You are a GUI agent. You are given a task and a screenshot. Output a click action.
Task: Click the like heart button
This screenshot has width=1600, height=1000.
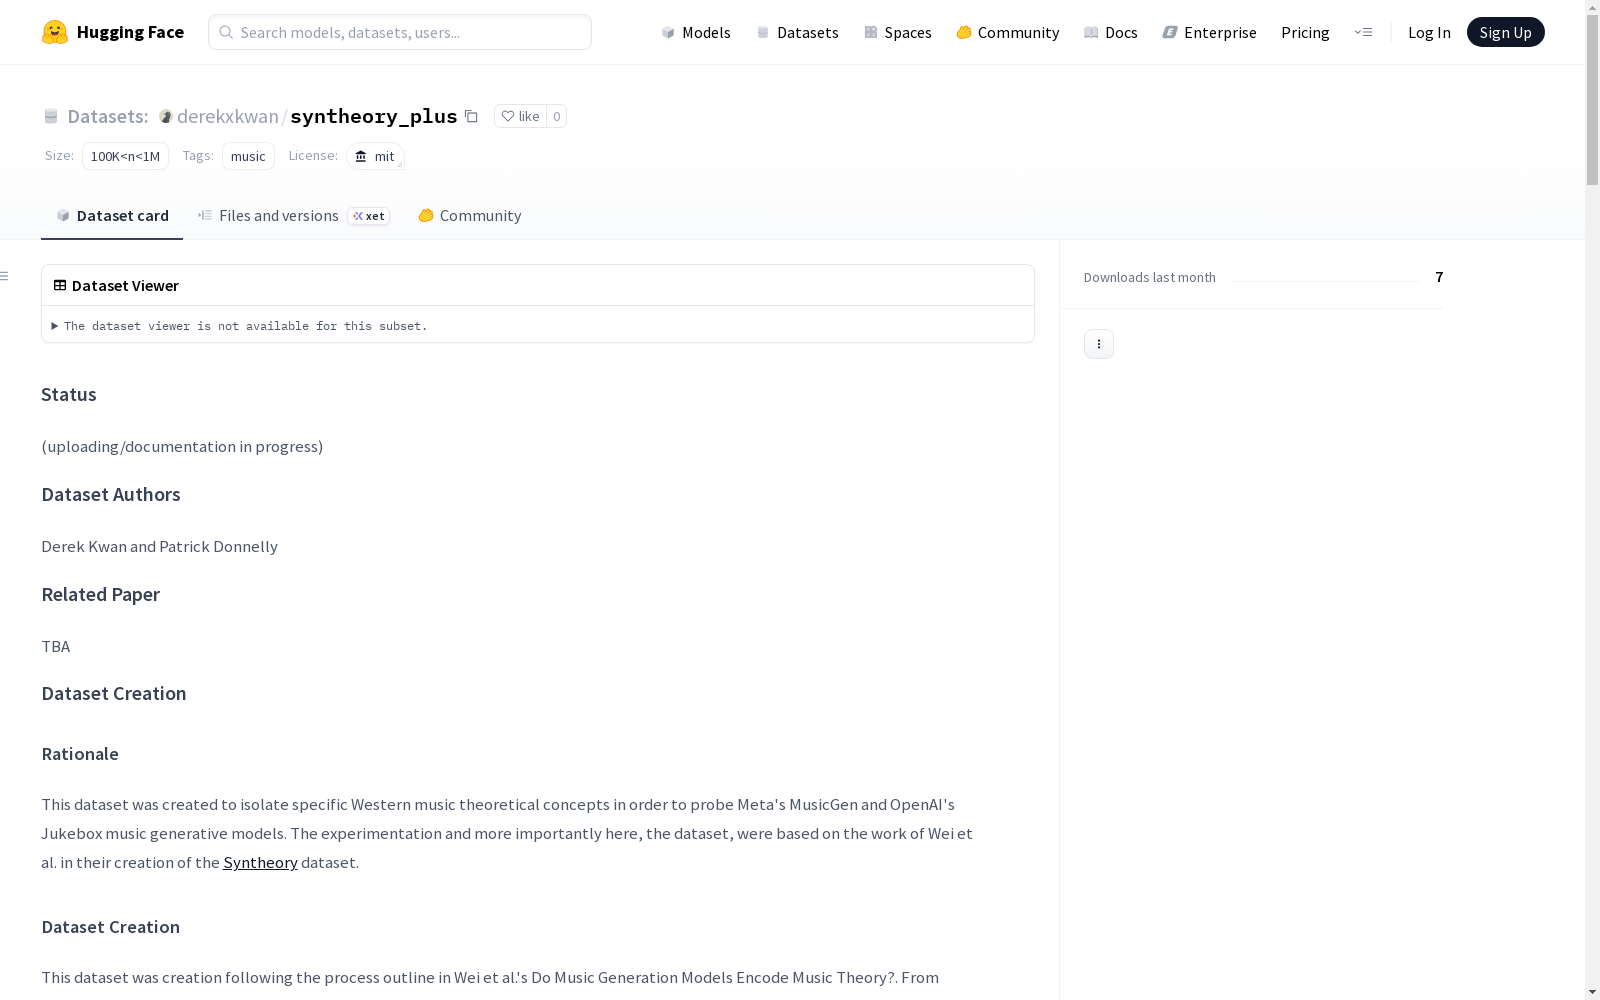click(x=520, y=116)
